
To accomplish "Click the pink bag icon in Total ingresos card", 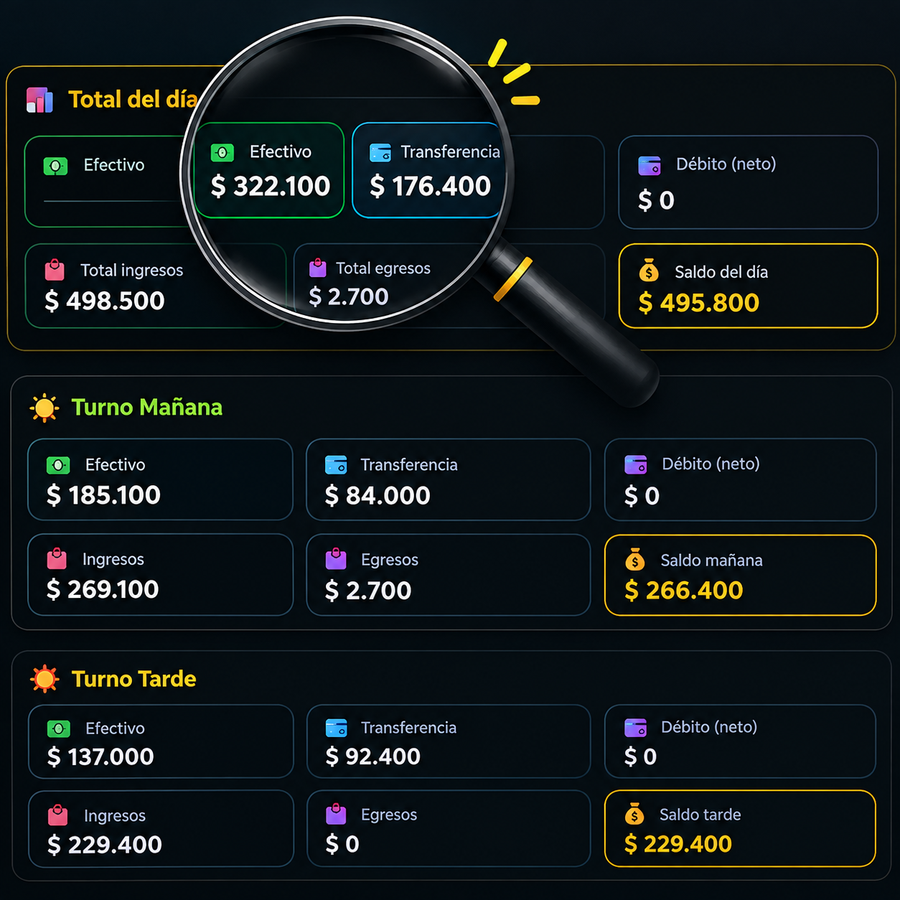I will [x=55, y=270].
